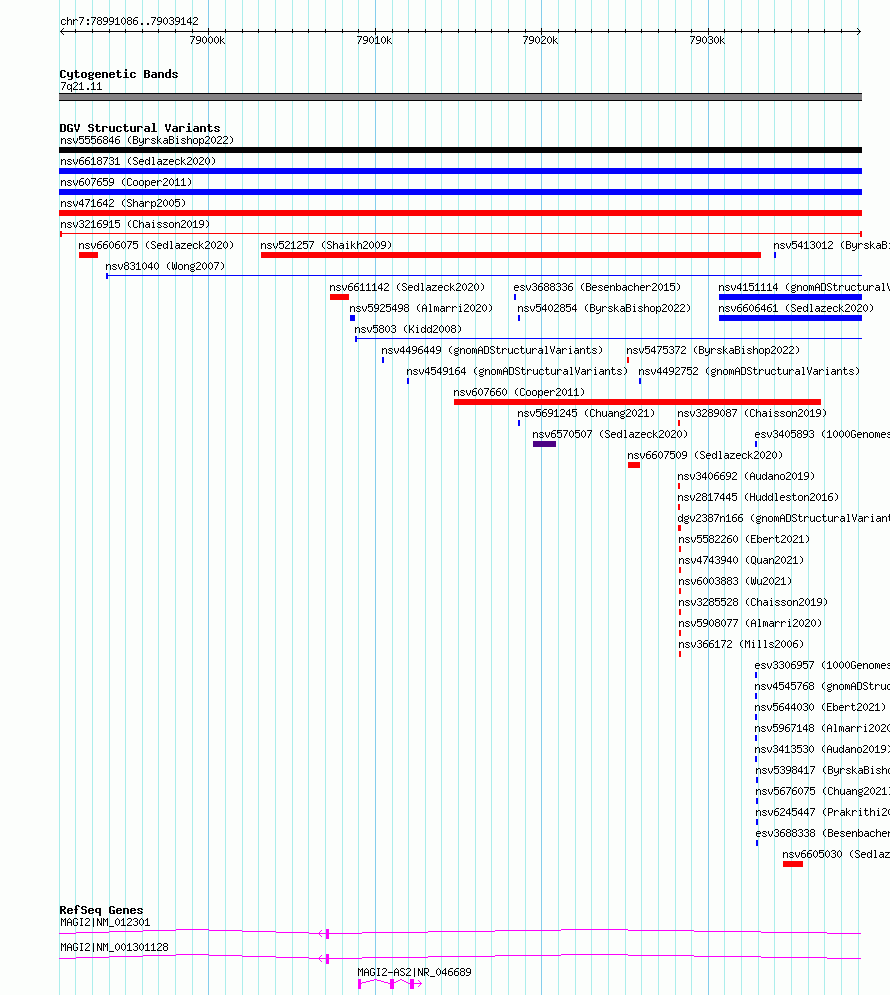Click nsv4549164 (gnomADStructuralVariants) label
This screenshot has width=890, height=995.
click(517, 371)
